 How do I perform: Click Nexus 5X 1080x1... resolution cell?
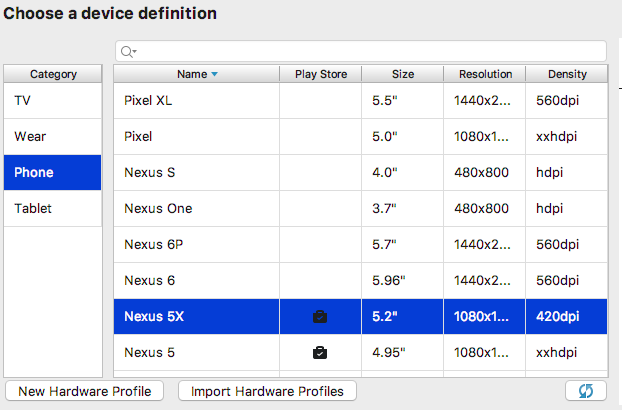pos(485,316)
